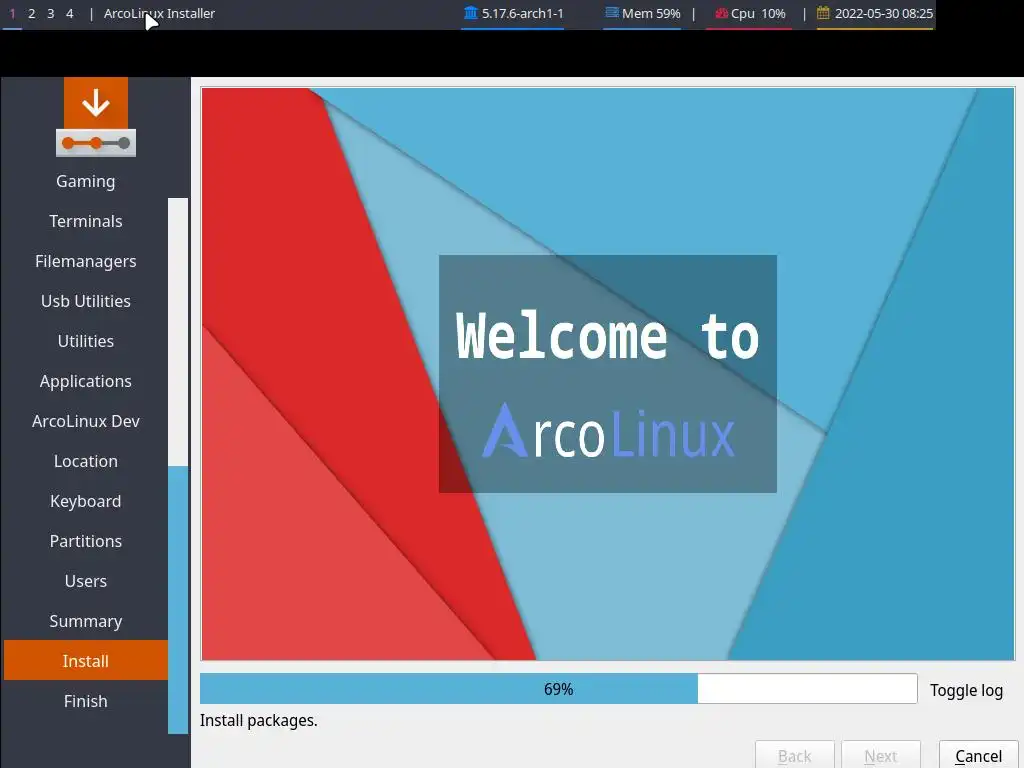Switch to workspace 2

point(31,13)
